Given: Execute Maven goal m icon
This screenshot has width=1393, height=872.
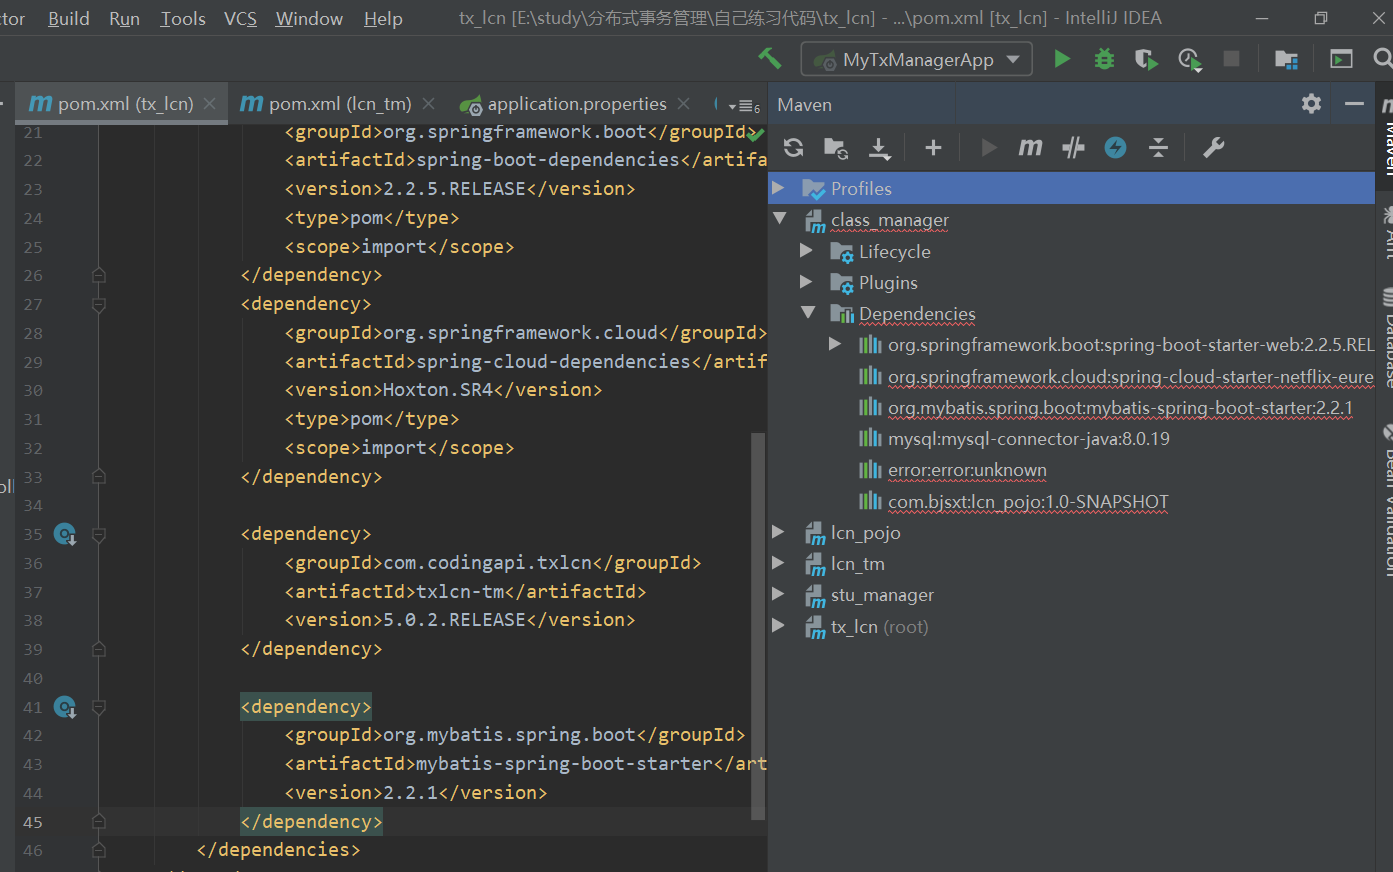Looking at the screenshot, I should tap(1030, 148).
